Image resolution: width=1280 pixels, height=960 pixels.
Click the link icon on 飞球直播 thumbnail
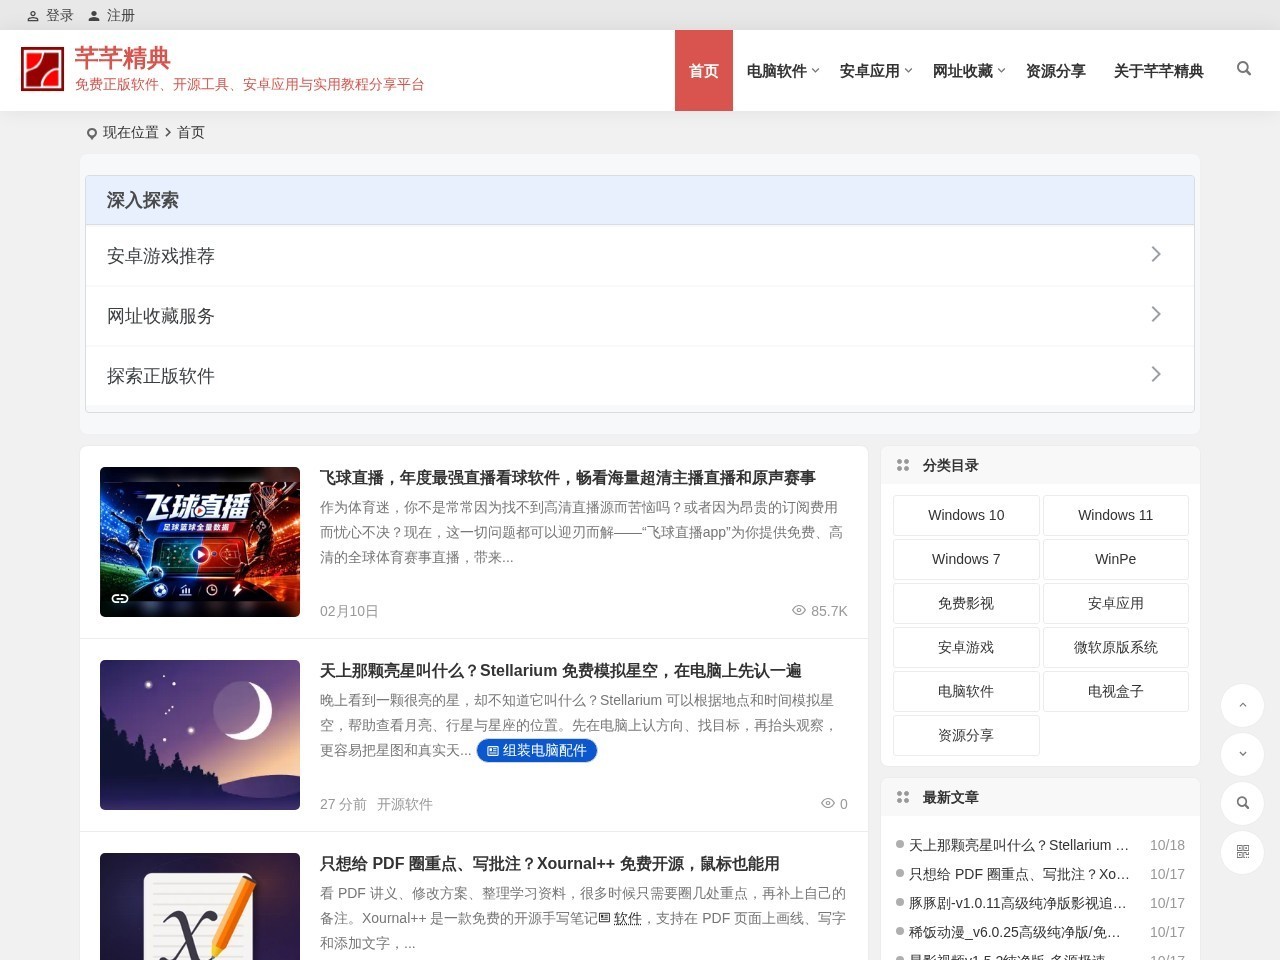(x=120, y=598)
